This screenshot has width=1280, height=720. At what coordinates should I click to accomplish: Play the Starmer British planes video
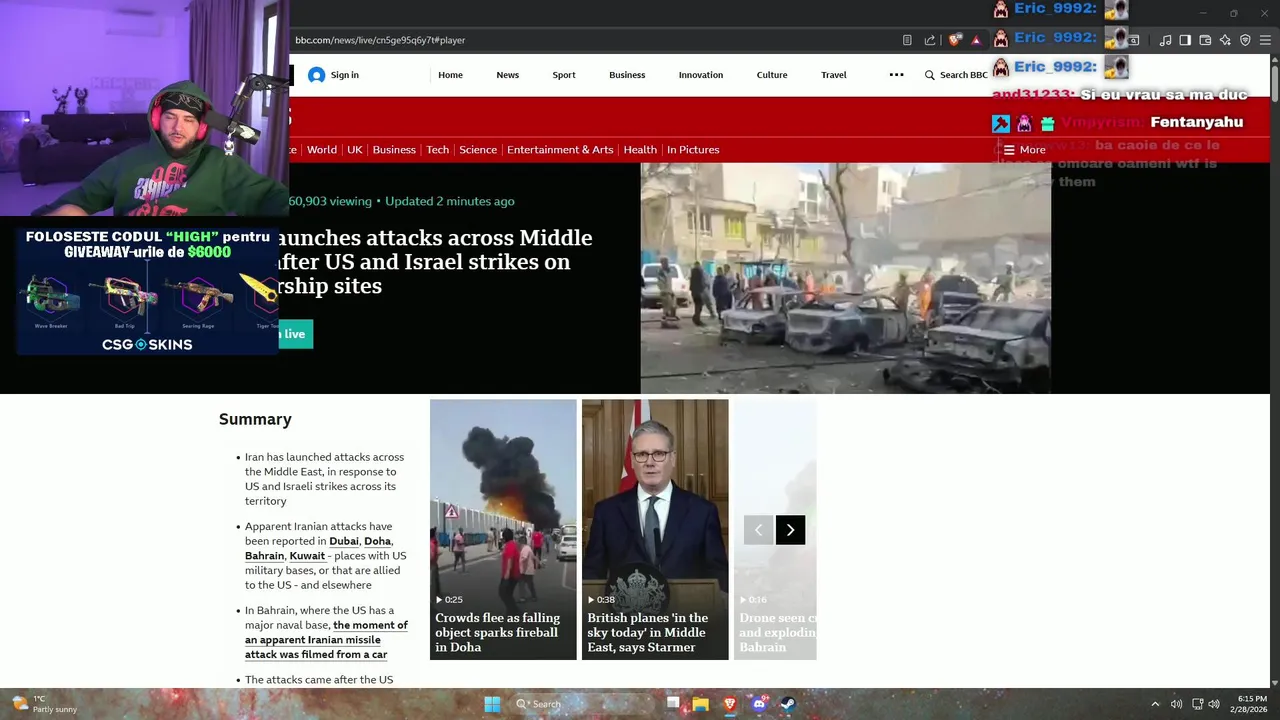655,529
